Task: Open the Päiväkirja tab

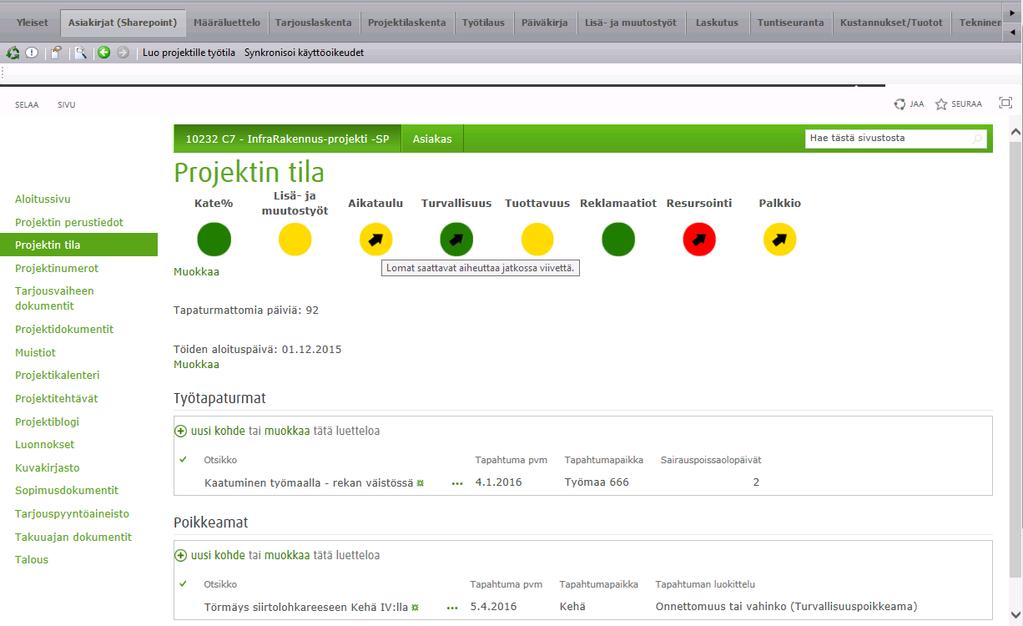Action: tap(544, 23)
